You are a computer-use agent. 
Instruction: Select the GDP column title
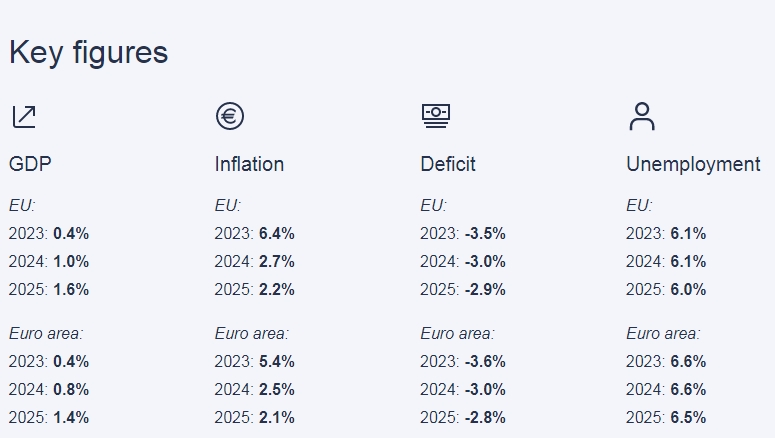(30, 164)
